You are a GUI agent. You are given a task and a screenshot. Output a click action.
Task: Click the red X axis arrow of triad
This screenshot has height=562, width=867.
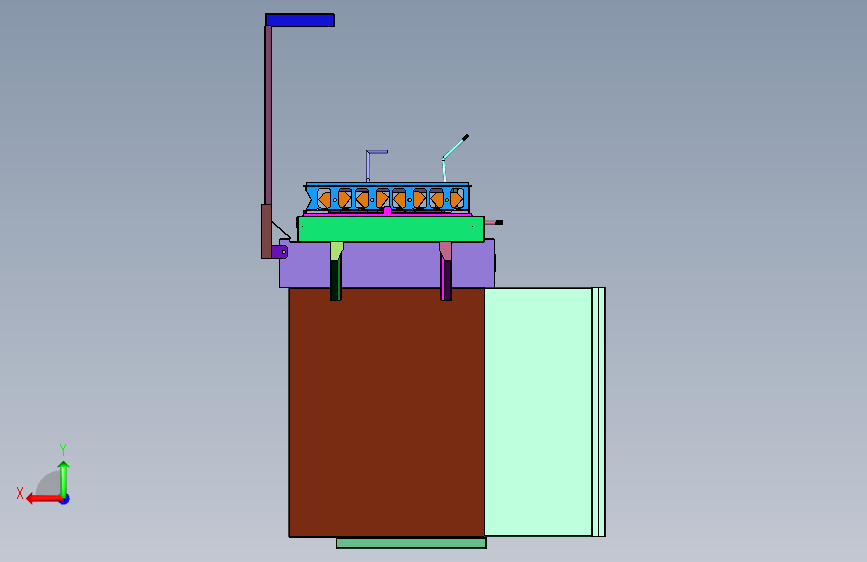pos(44,499)
